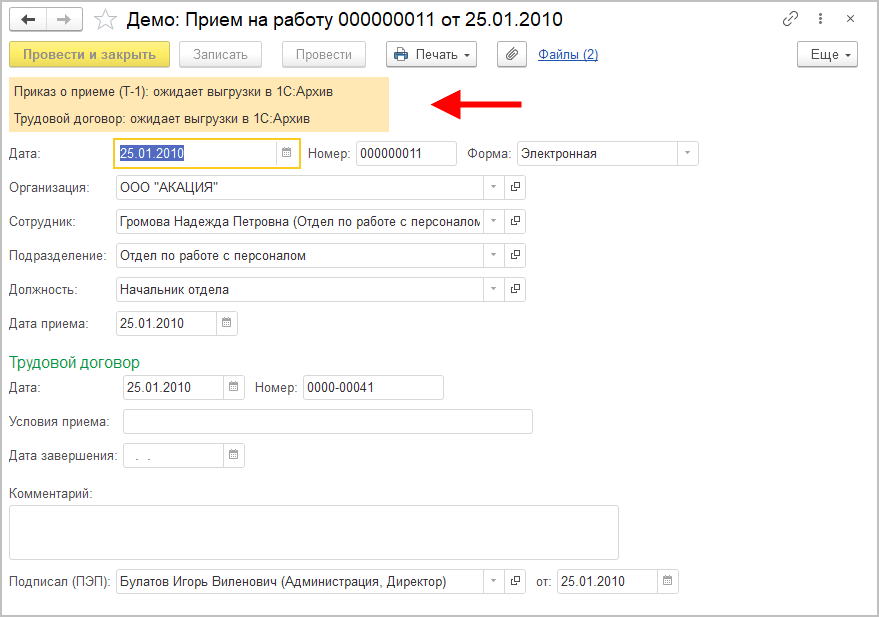
Task: Open the Еще menu
Action: 827,54
